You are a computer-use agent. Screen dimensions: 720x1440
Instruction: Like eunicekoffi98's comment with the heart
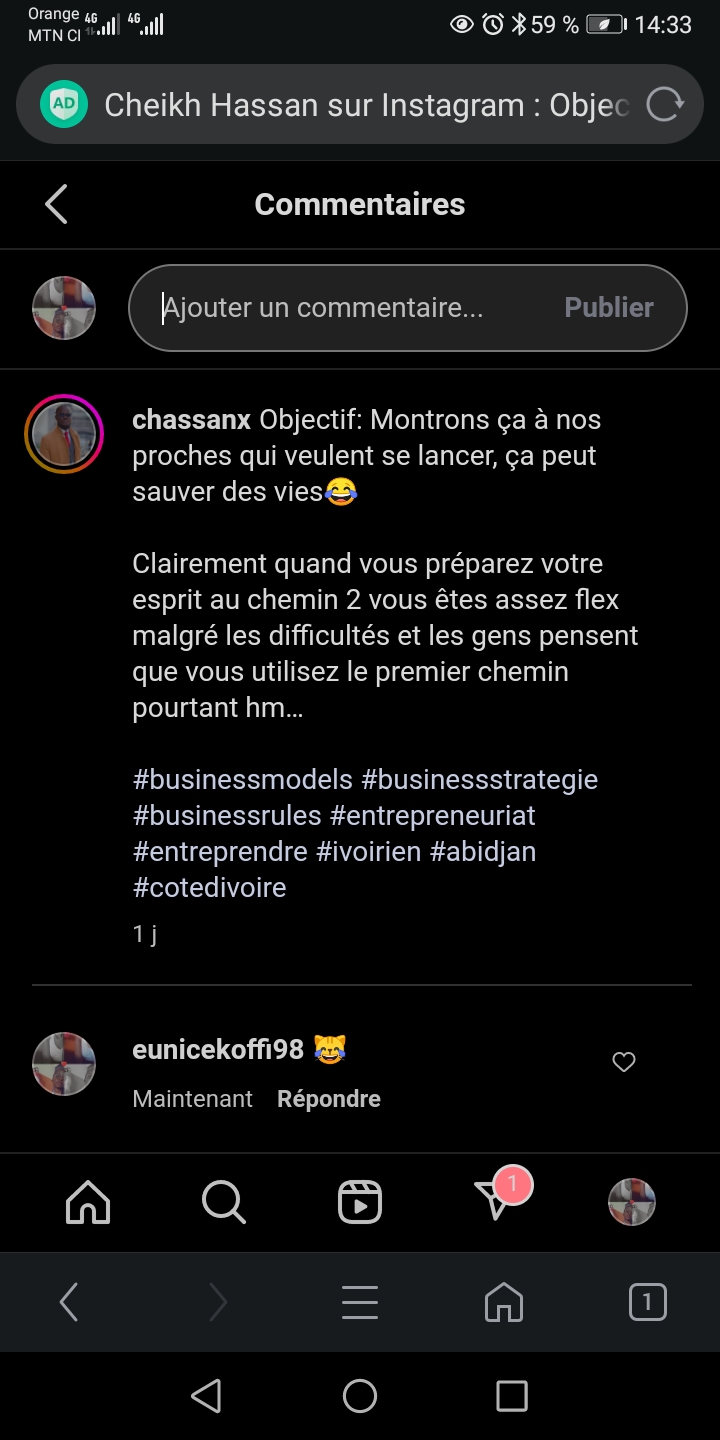(x=624, y=1062)
